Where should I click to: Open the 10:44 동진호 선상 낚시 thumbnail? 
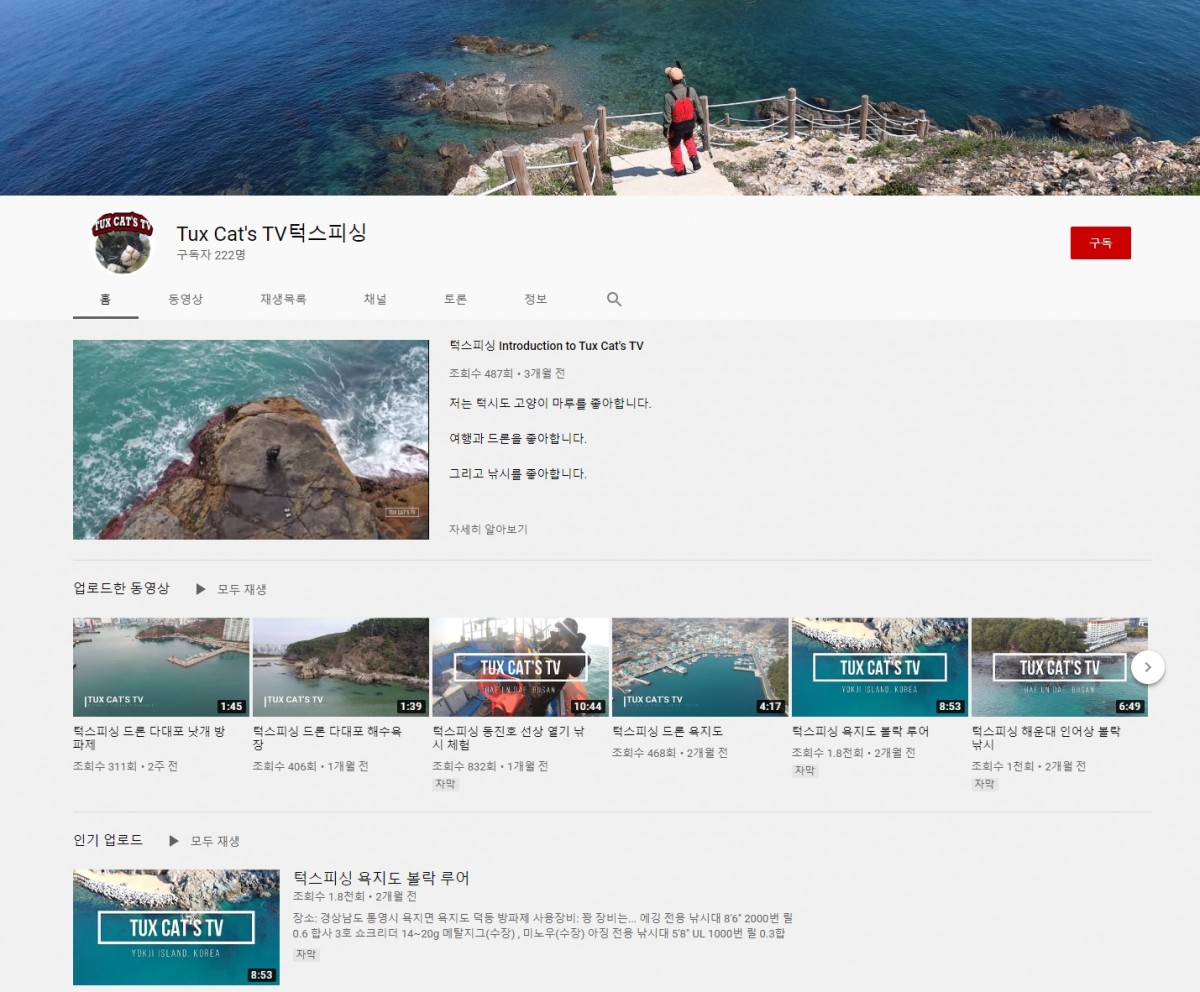tap(520, 667)
